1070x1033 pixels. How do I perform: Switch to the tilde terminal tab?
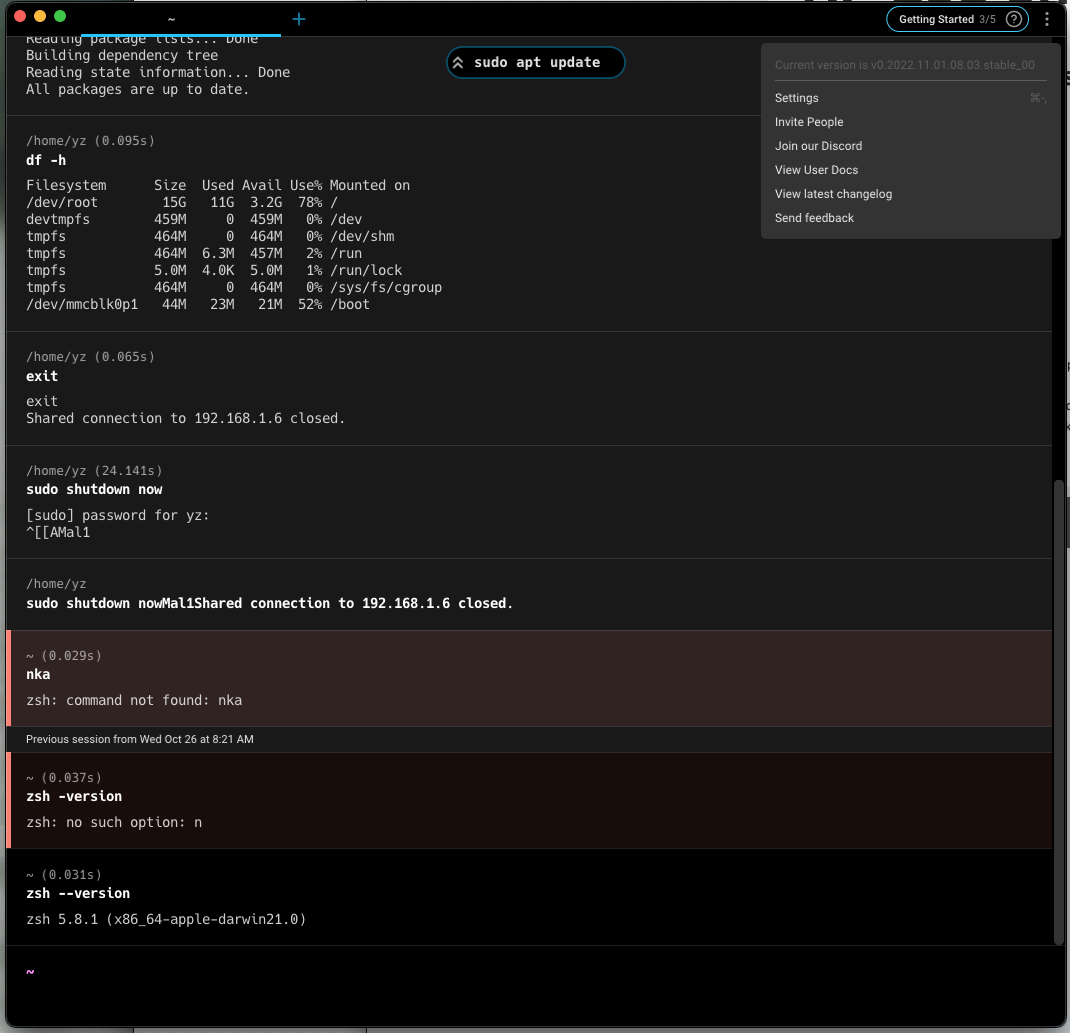[170, 18]
